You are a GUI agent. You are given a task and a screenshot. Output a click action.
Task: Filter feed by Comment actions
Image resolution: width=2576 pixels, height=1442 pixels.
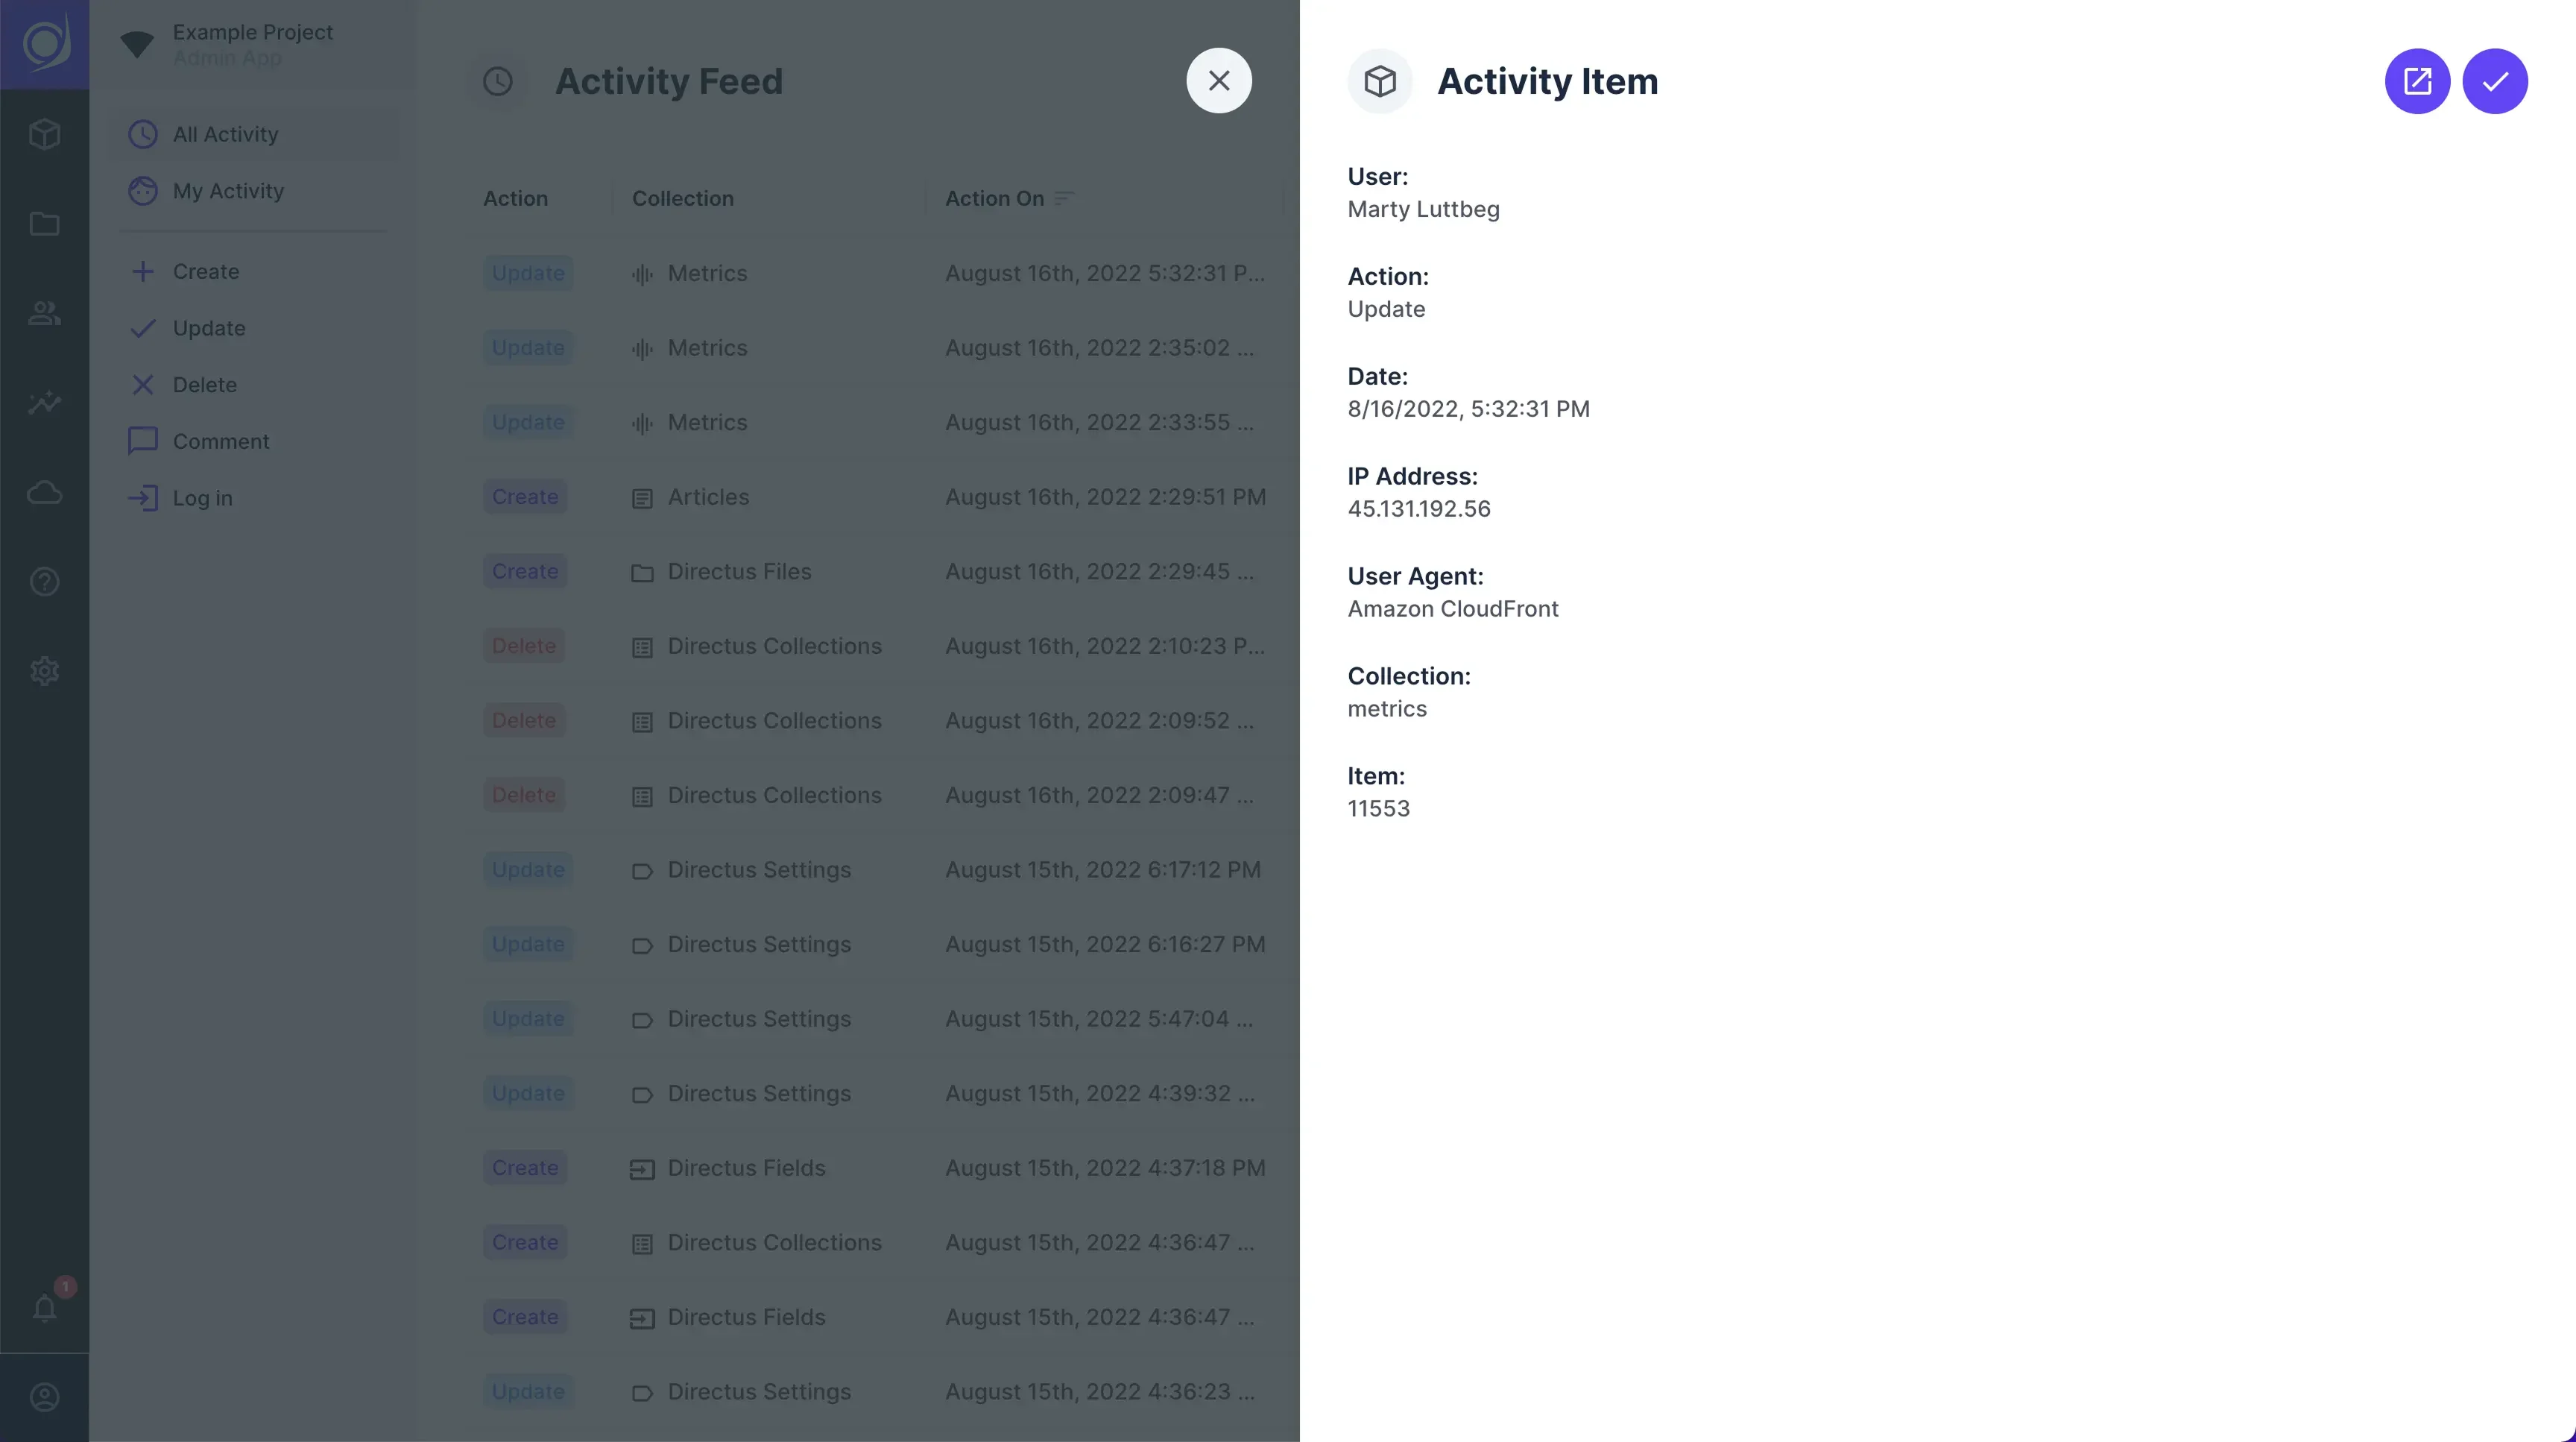(x=221, y=441)
